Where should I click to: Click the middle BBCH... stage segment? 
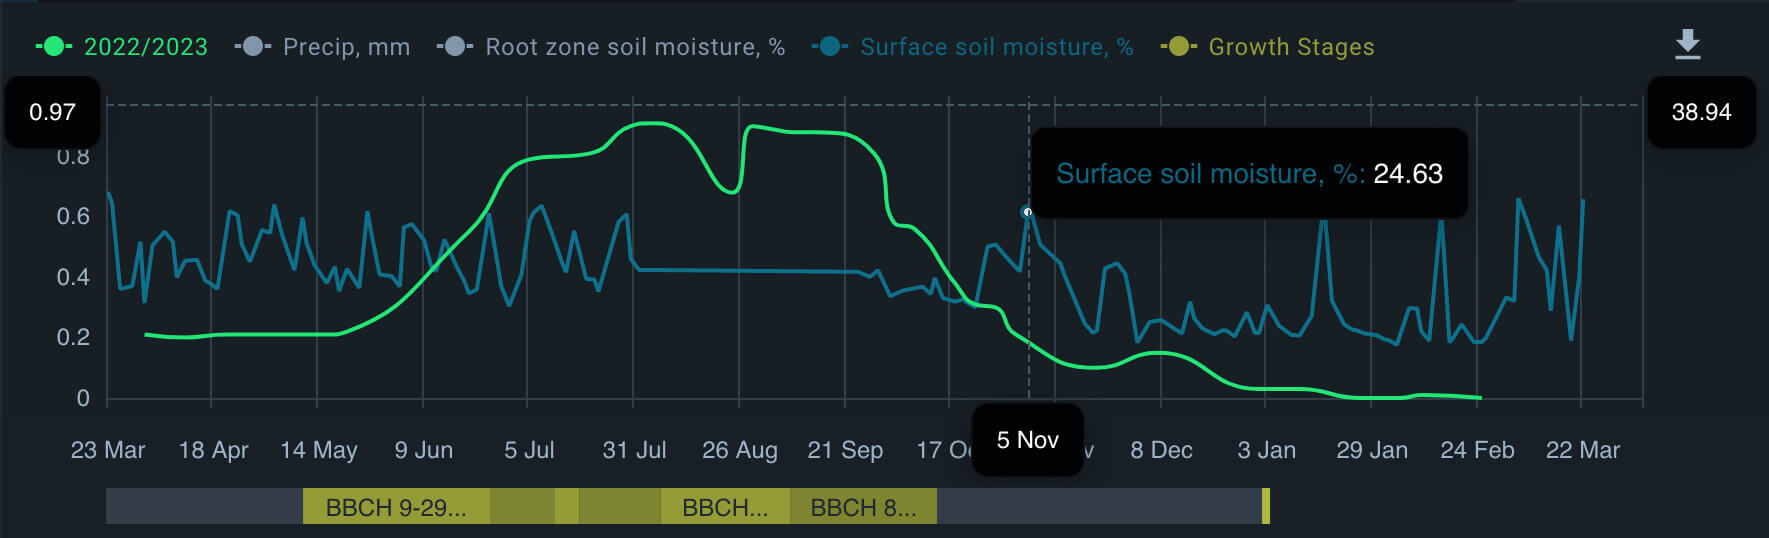[x=725, y=507]
